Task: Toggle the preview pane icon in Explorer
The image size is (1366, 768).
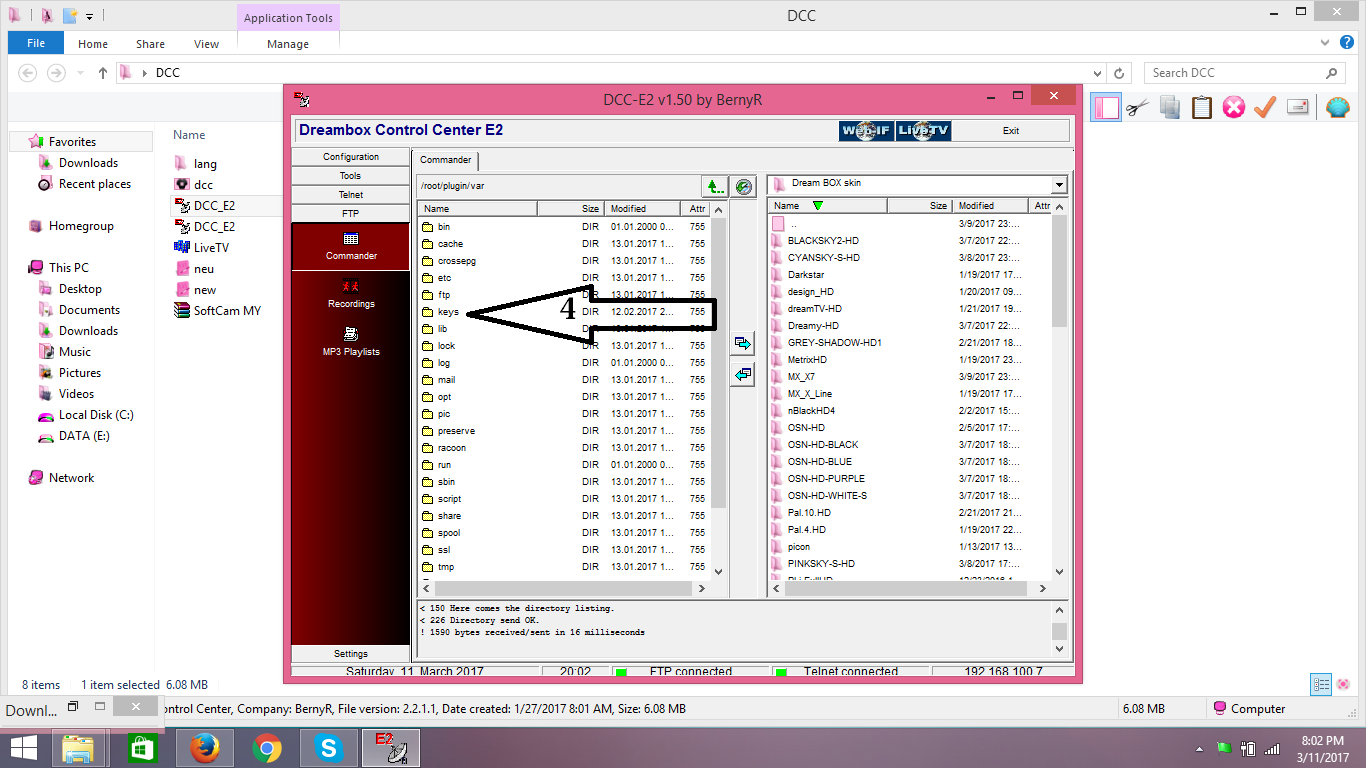Action: tap(1105, 107)
